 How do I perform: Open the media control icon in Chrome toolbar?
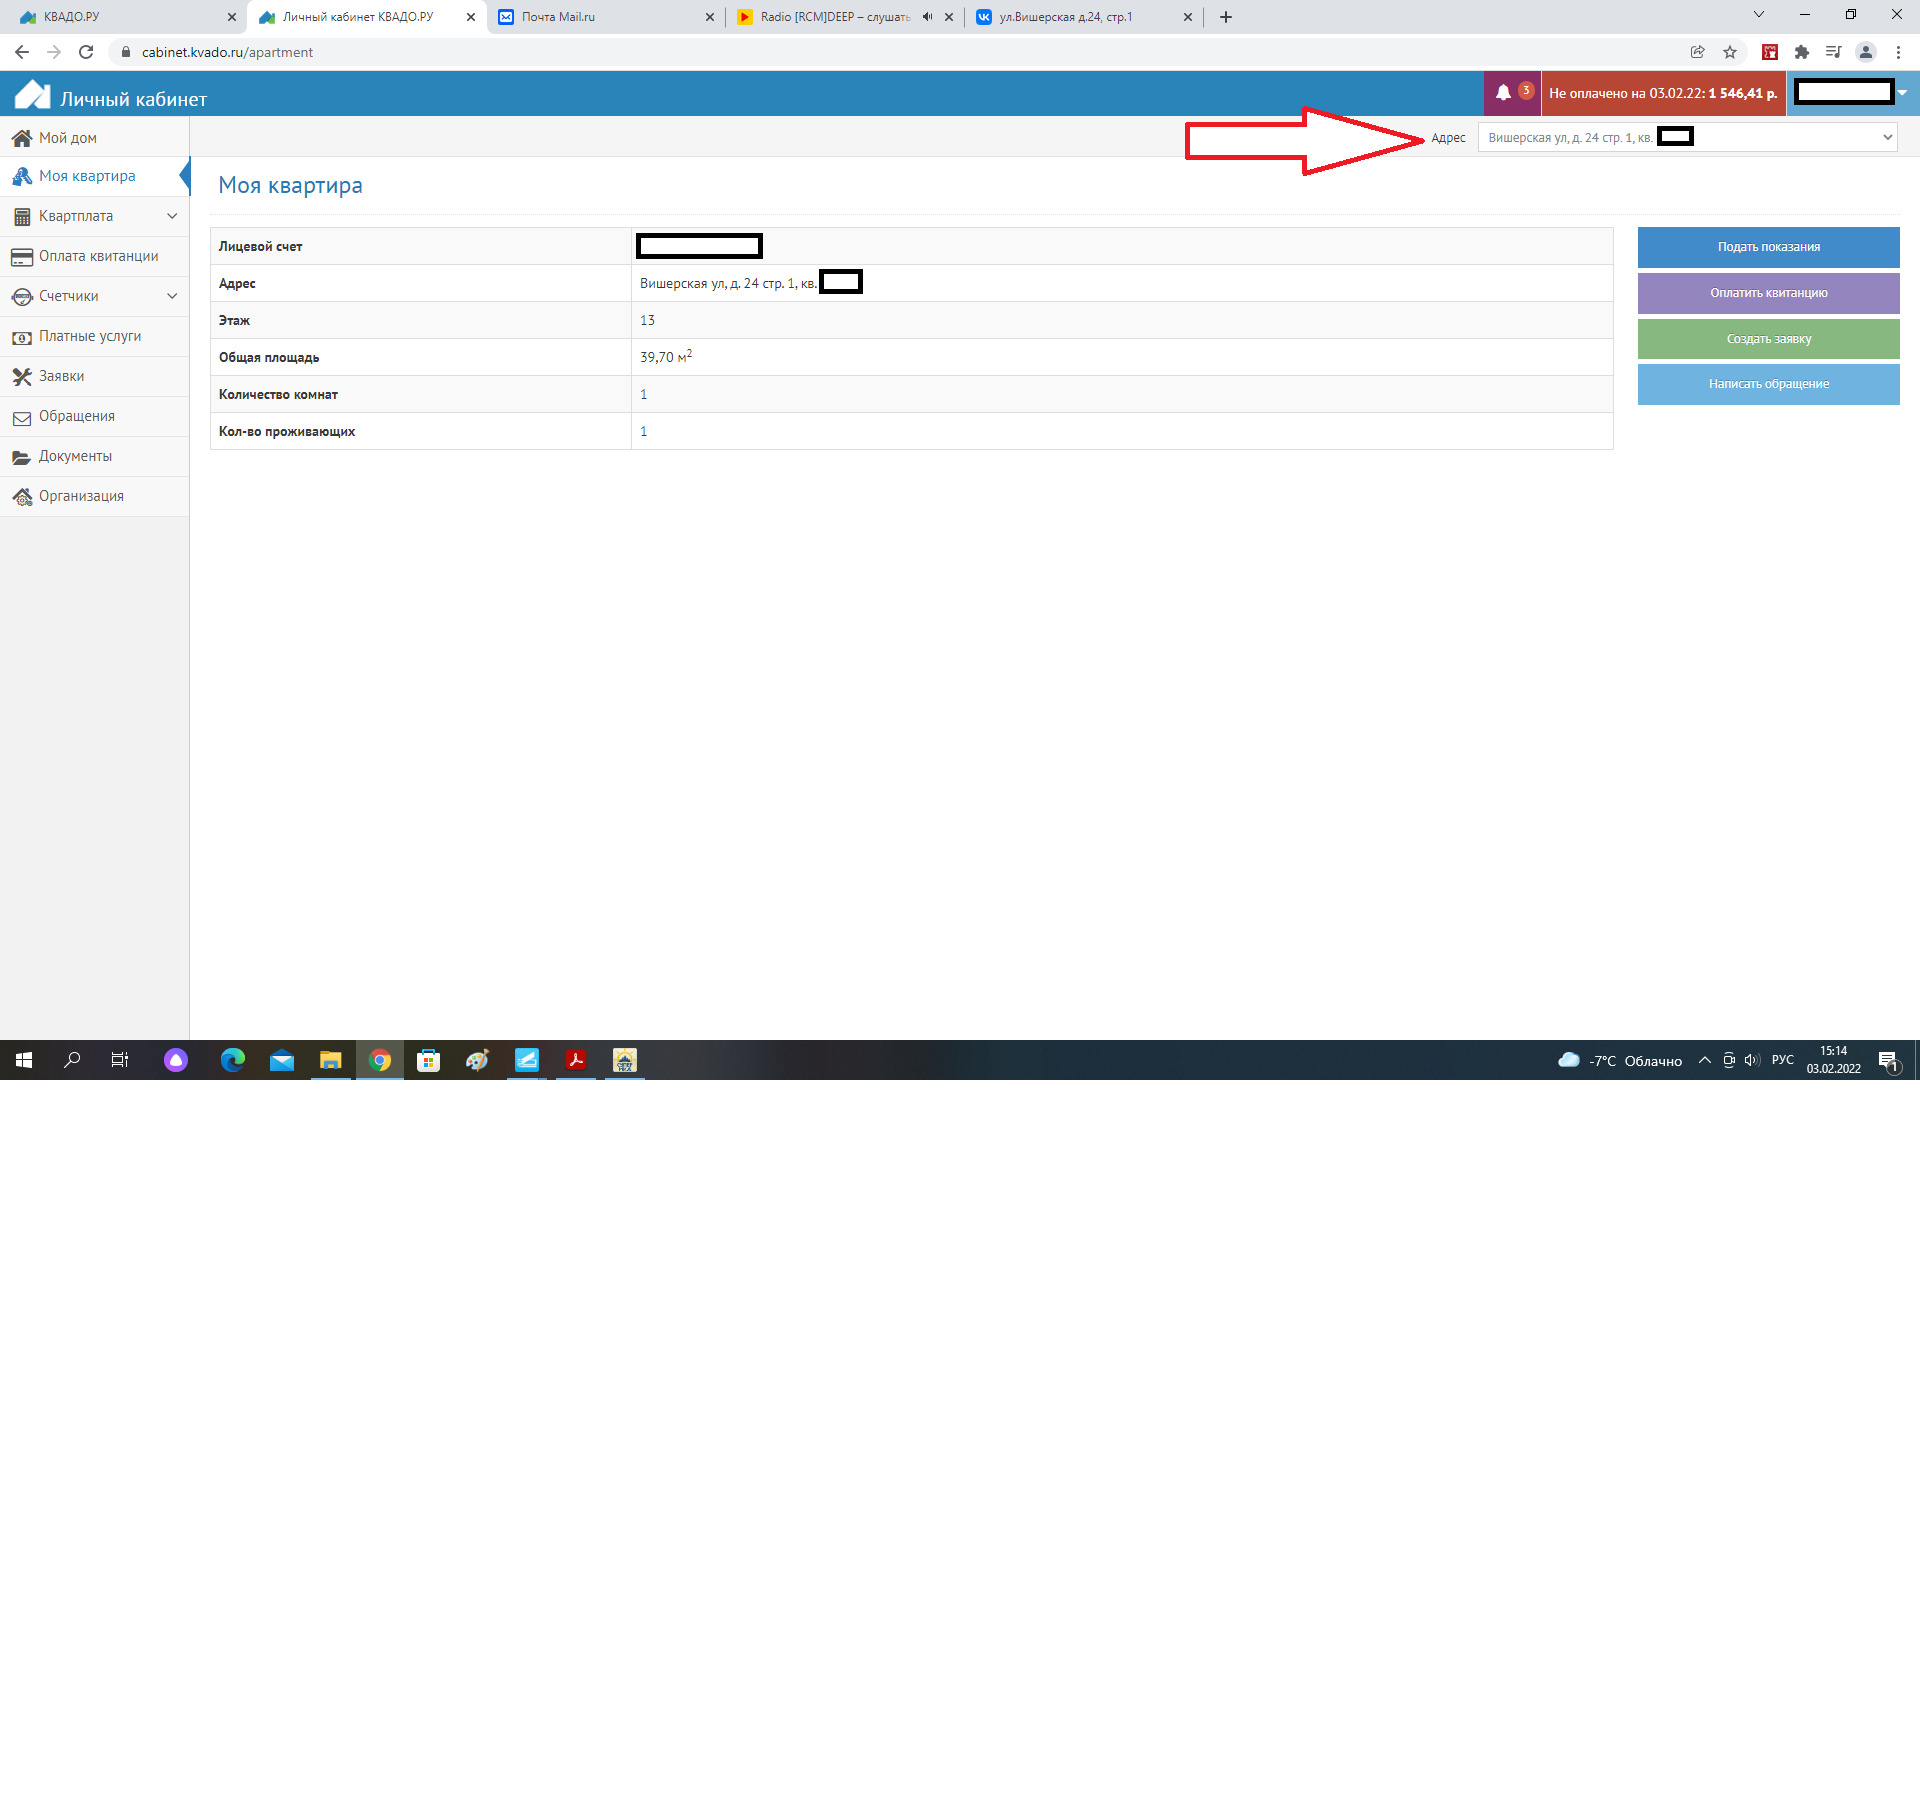coord(1833,52)
